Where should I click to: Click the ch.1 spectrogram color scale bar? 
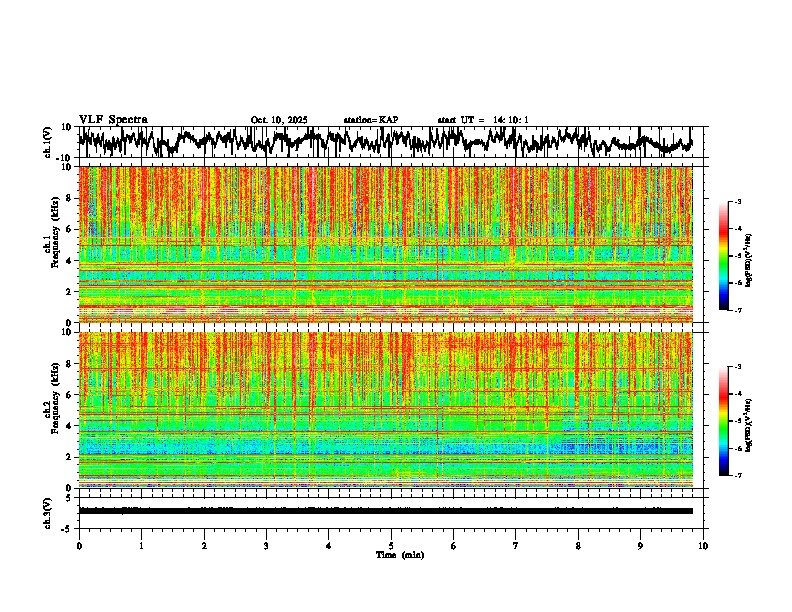pyautogui.click(x=724, y=256)
